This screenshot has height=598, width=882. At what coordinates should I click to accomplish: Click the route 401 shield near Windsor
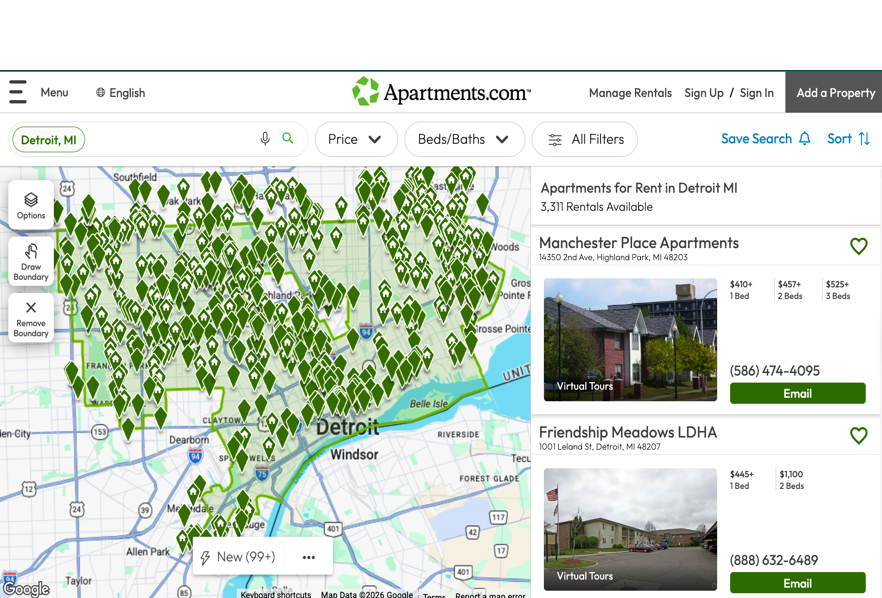pyautogui.click(x=333, y=529)
